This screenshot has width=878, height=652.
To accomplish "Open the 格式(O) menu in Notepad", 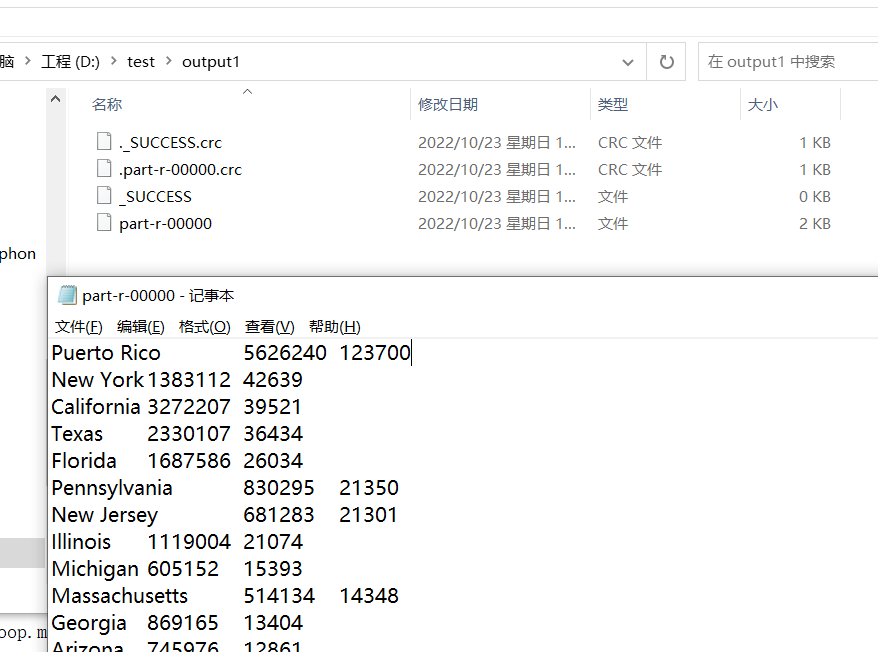I will 204,327.
